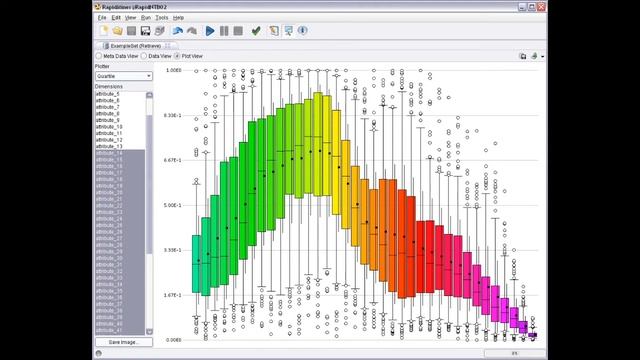Open the Tools menu

162,18
